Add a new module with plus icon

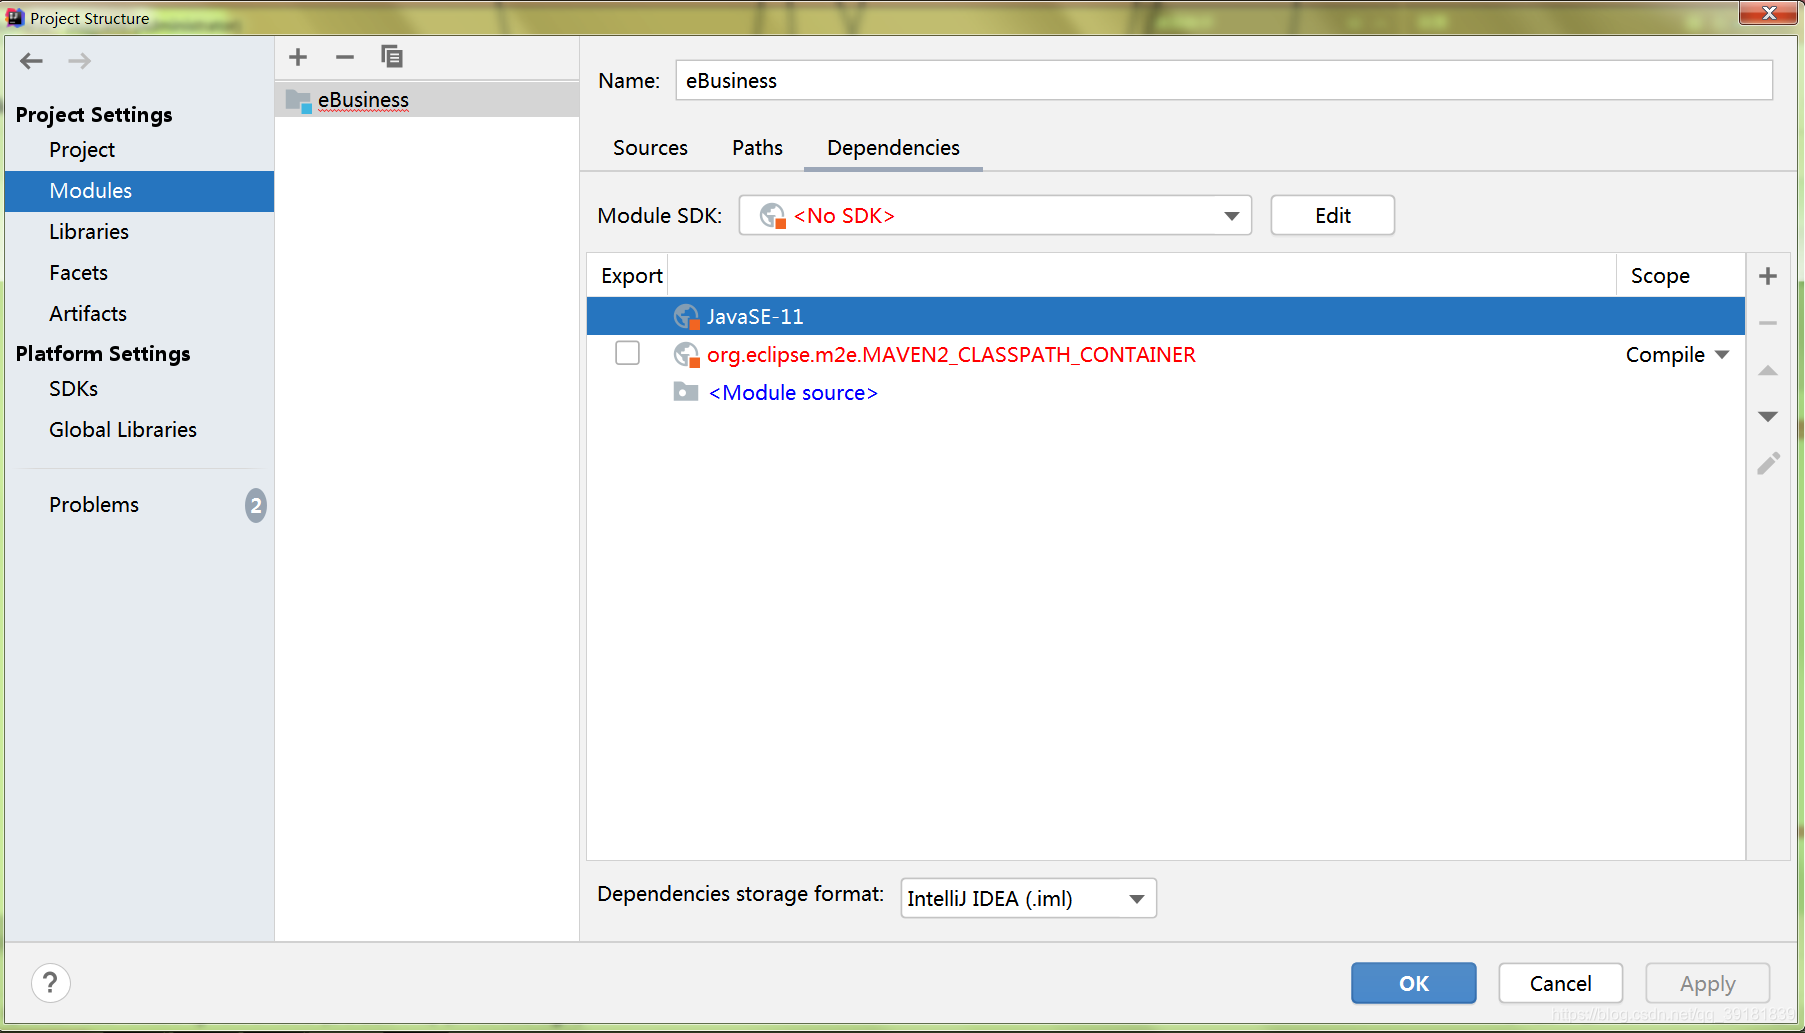point(298,57)
